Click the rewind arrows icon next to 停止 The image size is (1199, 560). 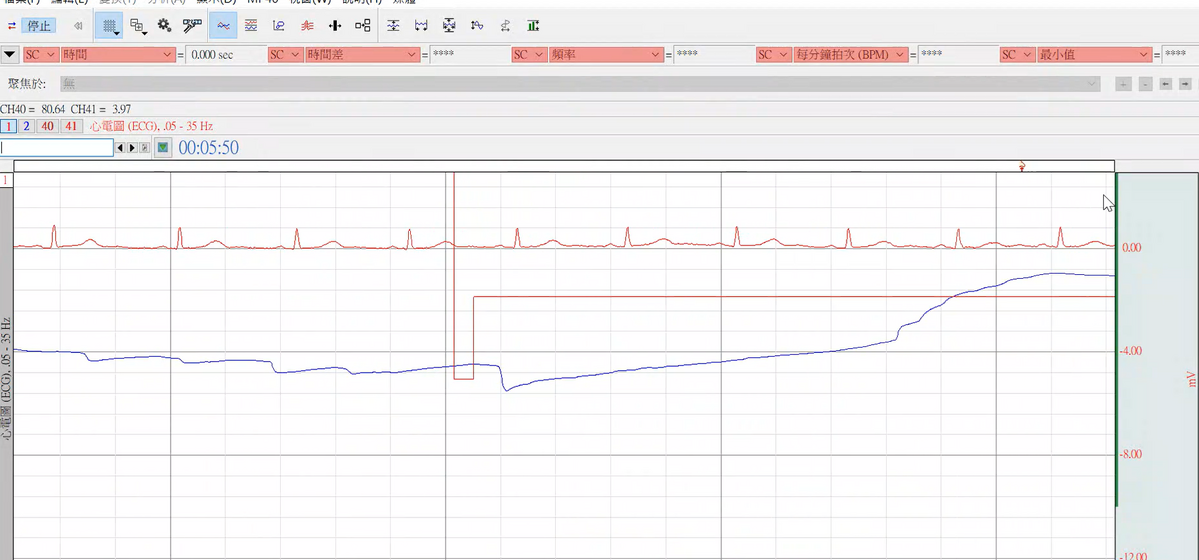[78, 26]
